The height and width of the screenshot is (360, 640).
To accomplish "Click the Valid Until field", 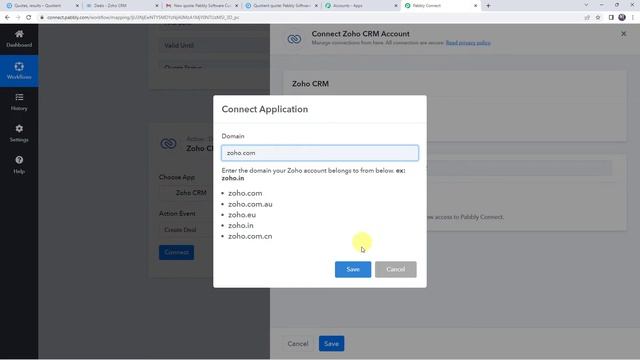I will (214, 45).
